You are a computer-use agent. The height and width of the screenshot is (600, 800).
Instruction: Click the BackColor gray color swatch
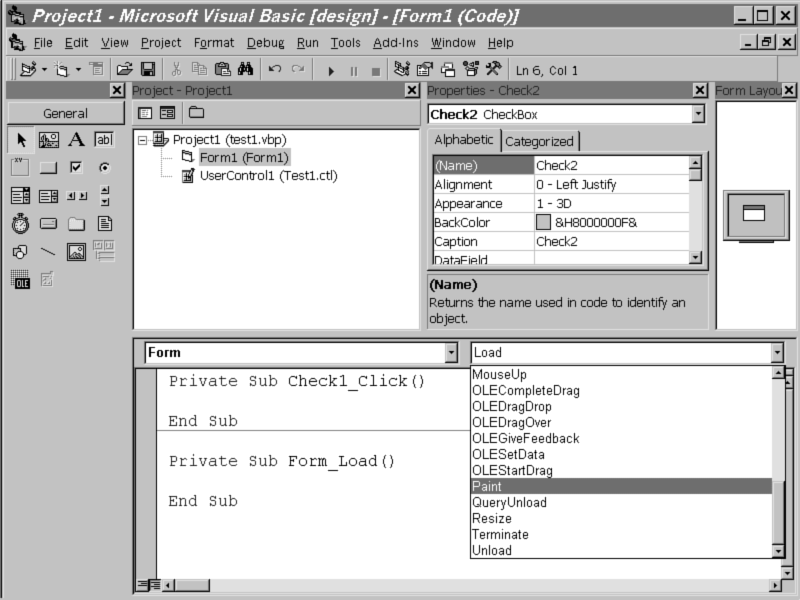tap(543, 222)
